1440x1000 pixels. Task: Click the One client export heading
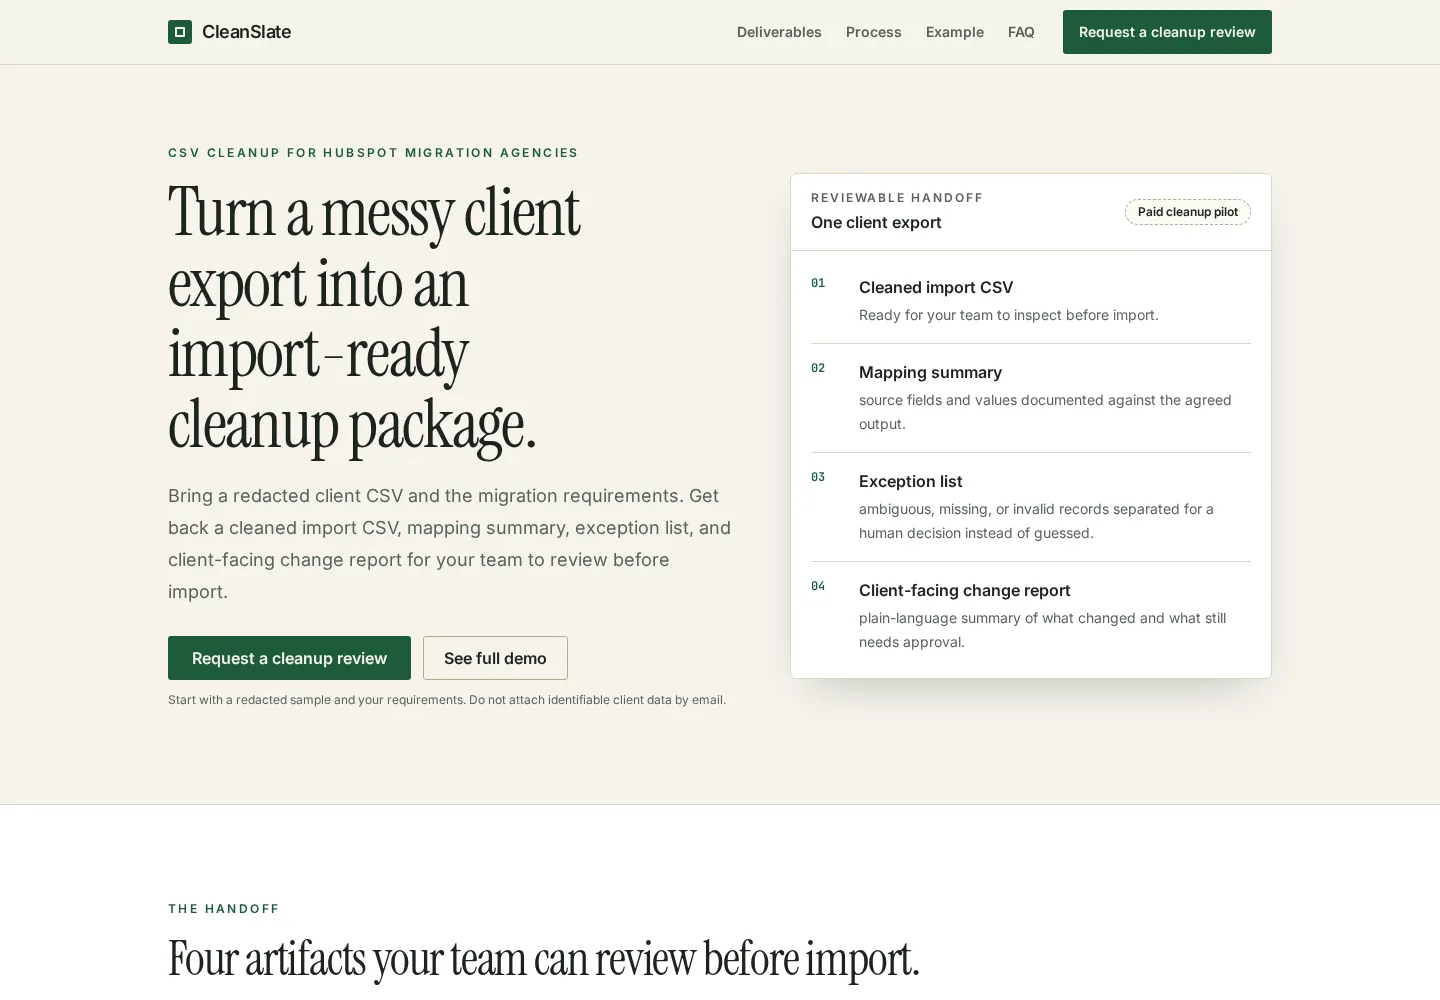[876, 222]
